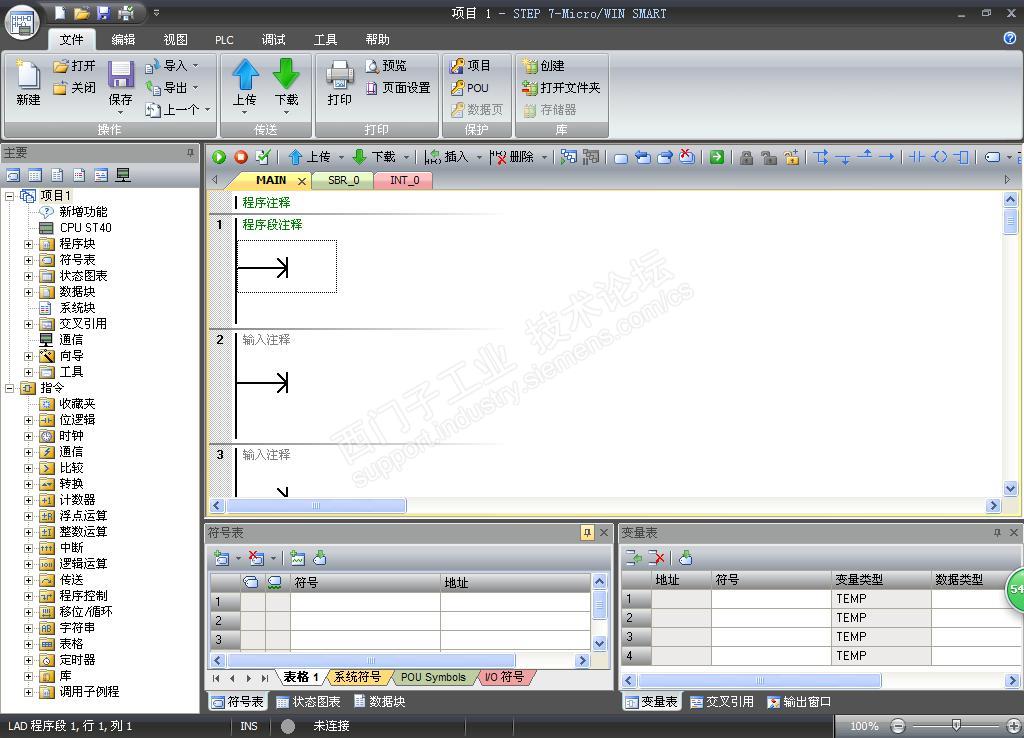Screen dimensions: 1024x738
Task: Click the closed padlock icon in editor toolbar
Action: pyautogui.click(x=746, y=157)
